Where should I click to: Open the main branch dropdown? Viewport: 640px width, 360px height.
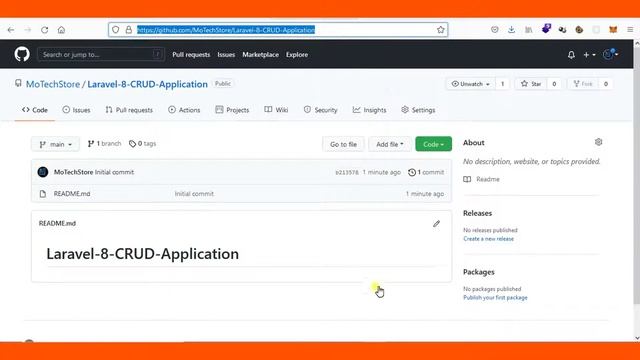coord(56,144)
